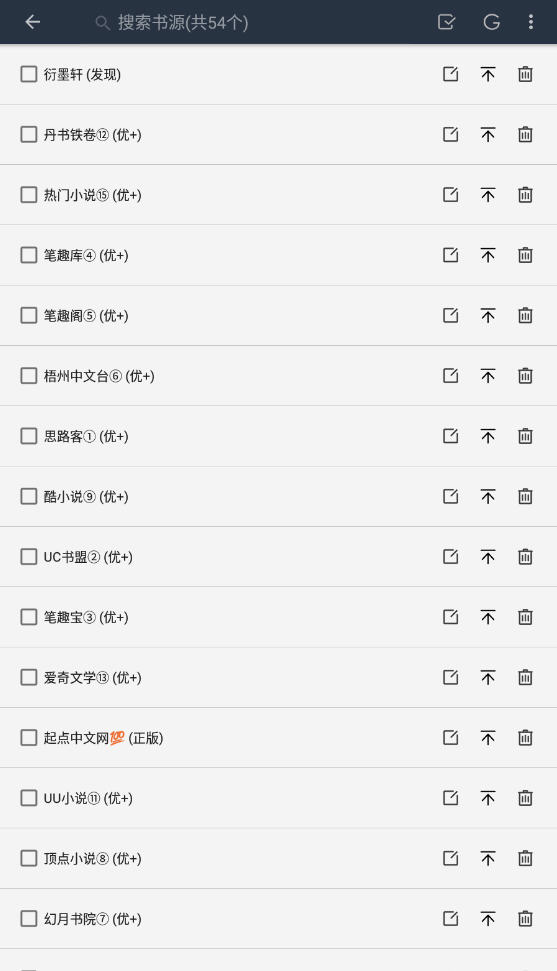Open the three-dot overflow menu
This screenshot has height=971, width=557.
click(x=531, y=22)
